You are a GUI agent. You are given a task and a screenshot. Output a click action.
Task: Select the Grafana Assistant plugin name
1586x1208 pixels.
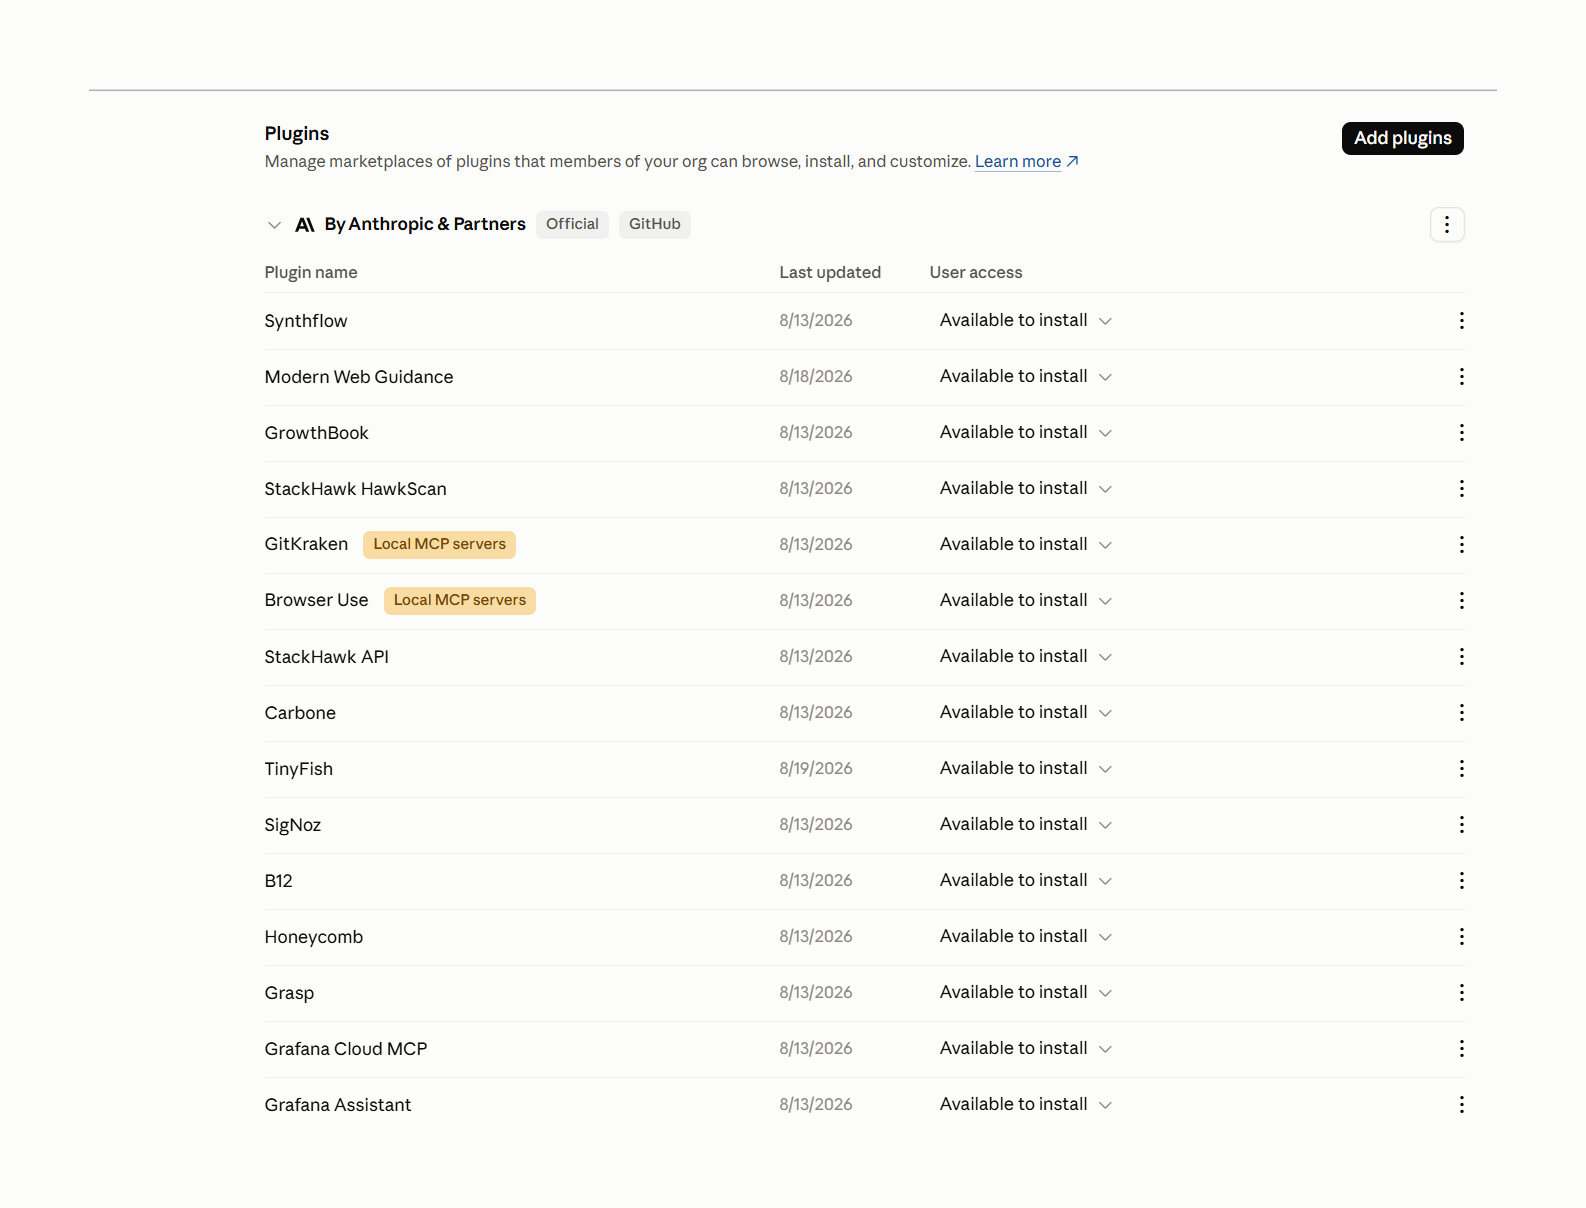point(338,1105)
